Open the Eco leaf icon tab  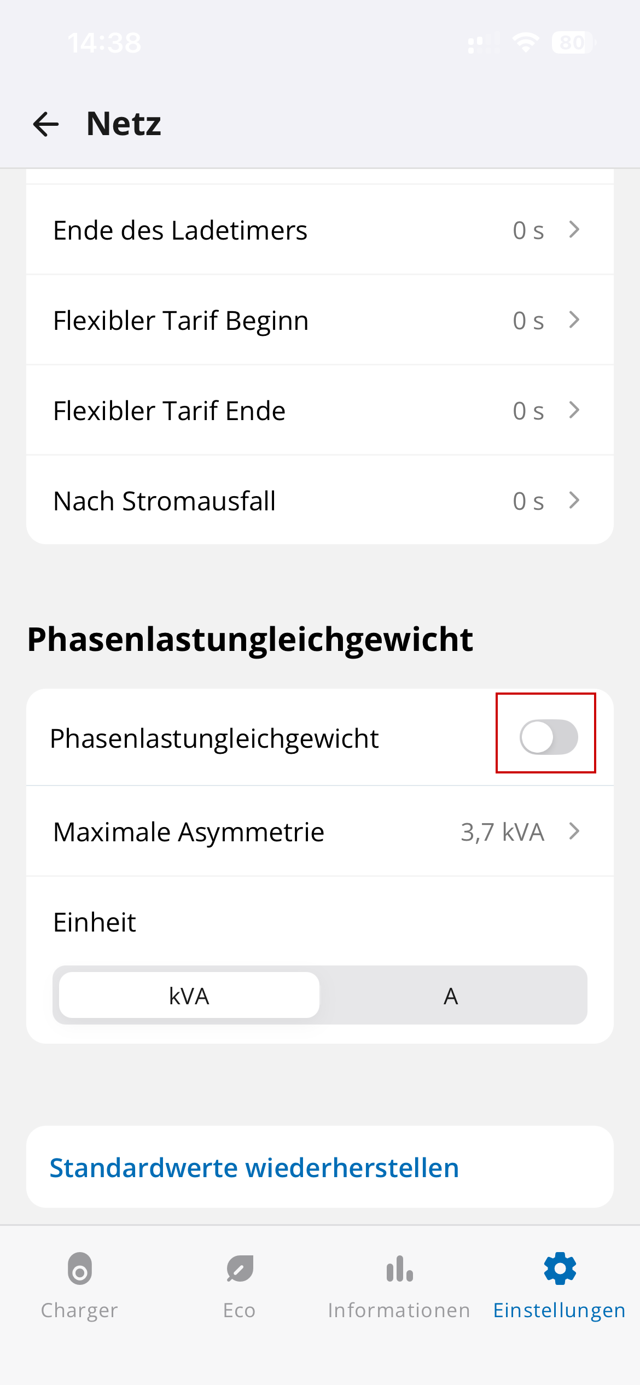click(x=239, y=1269)
